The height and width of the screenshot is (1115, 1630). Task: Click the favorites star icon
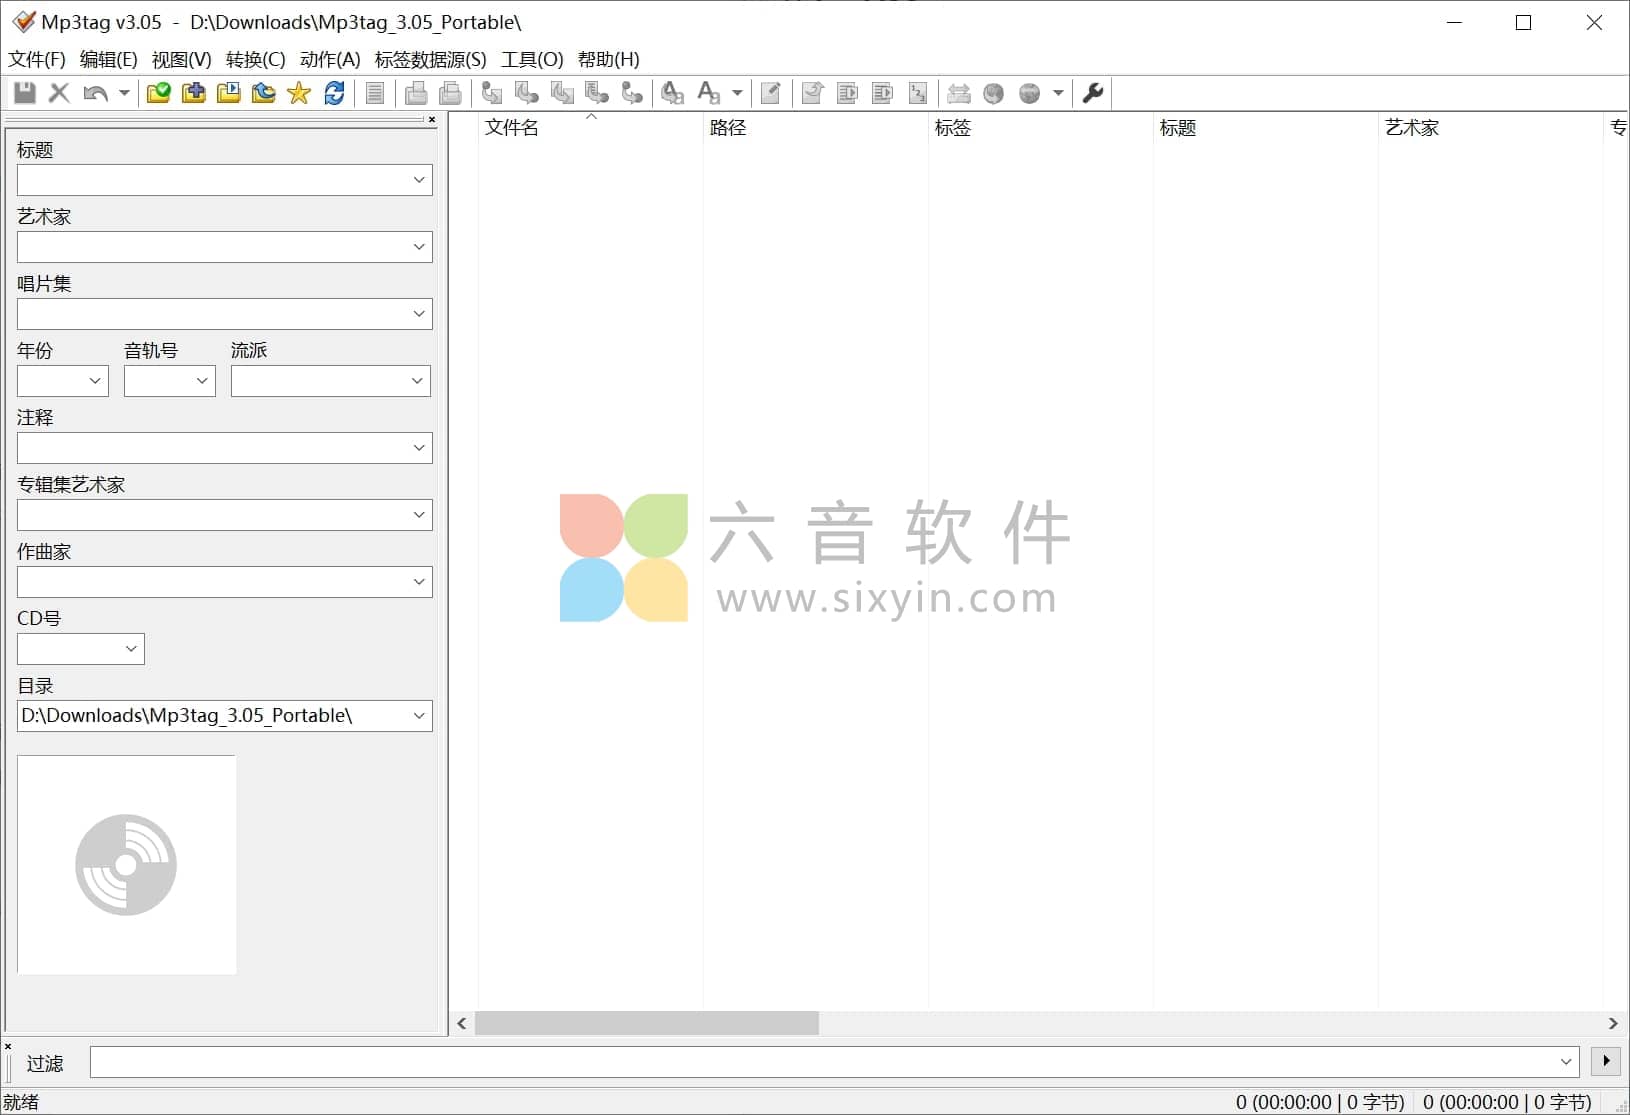(x=298, y=93)
